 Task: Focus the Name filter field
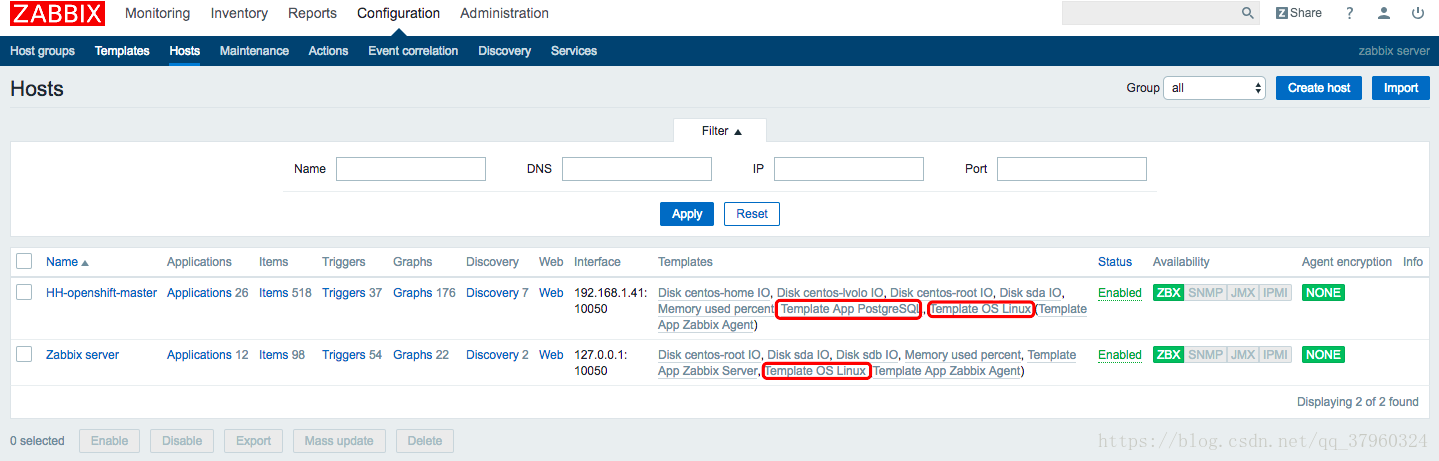pos(411,169)
